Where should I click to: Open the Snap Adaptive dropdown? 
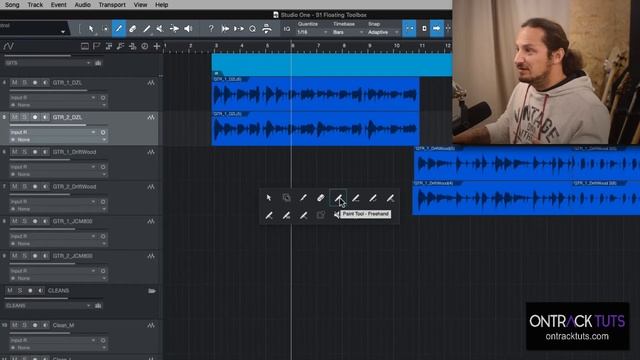click(383, 32)
